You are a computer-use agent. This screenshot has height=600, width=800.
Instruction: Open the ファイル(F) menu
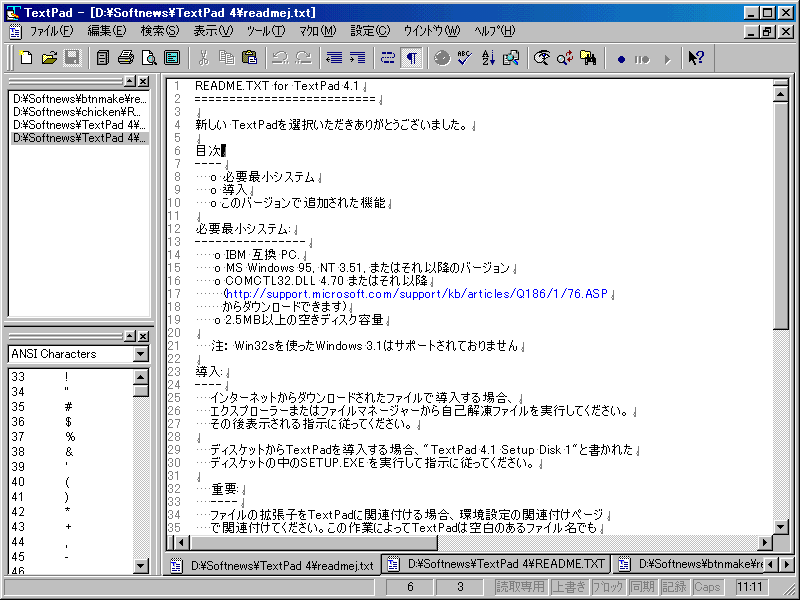(x=51, y=31)
